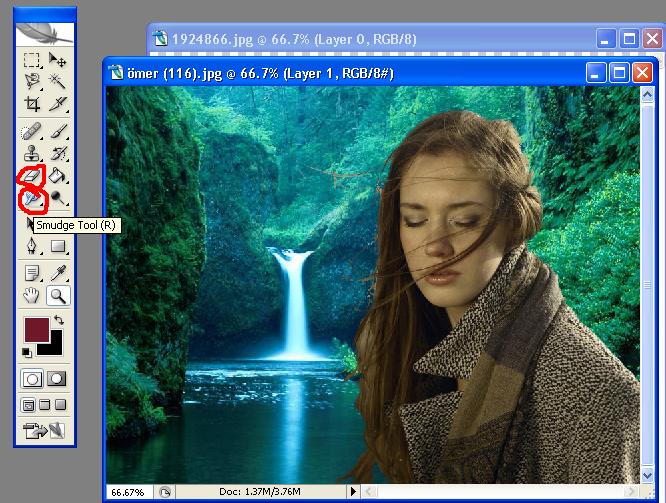Select the Rectangular Marquee tool
The image size is (666, 503).
tap(32, 60)
